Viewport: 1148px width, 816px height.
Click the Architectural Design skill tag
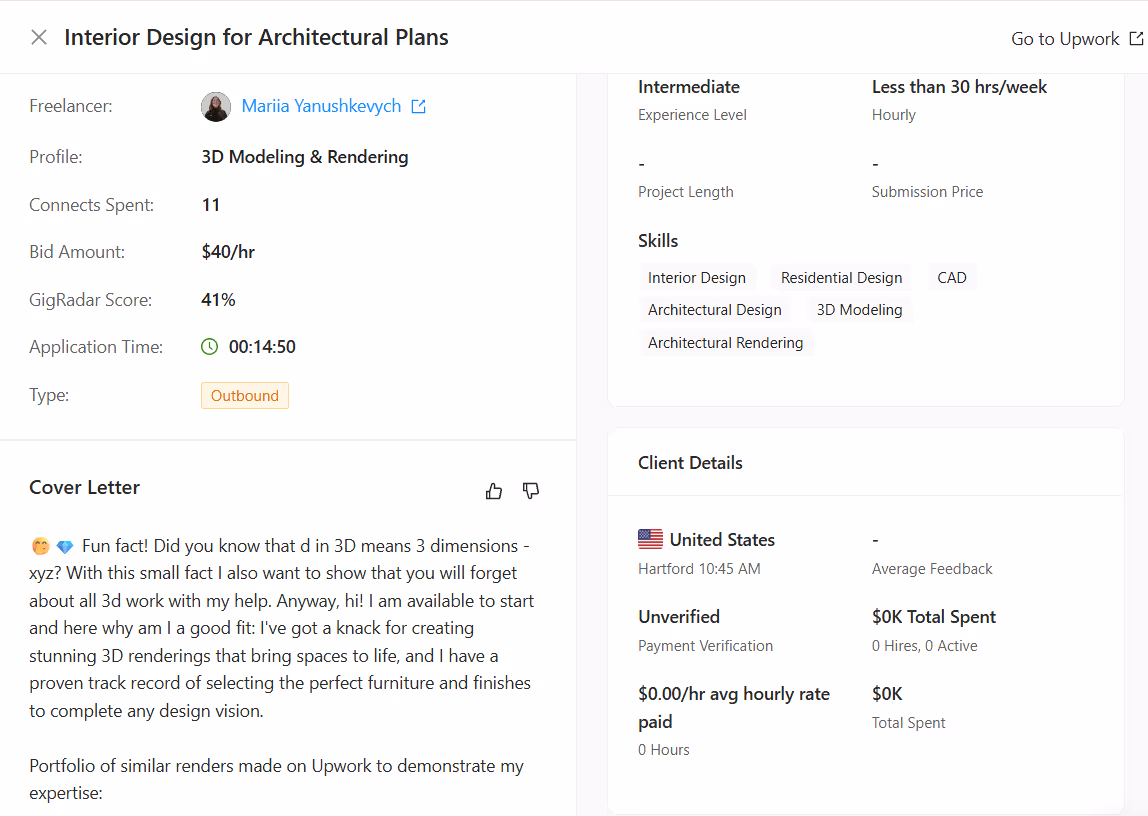click(715, 310)
